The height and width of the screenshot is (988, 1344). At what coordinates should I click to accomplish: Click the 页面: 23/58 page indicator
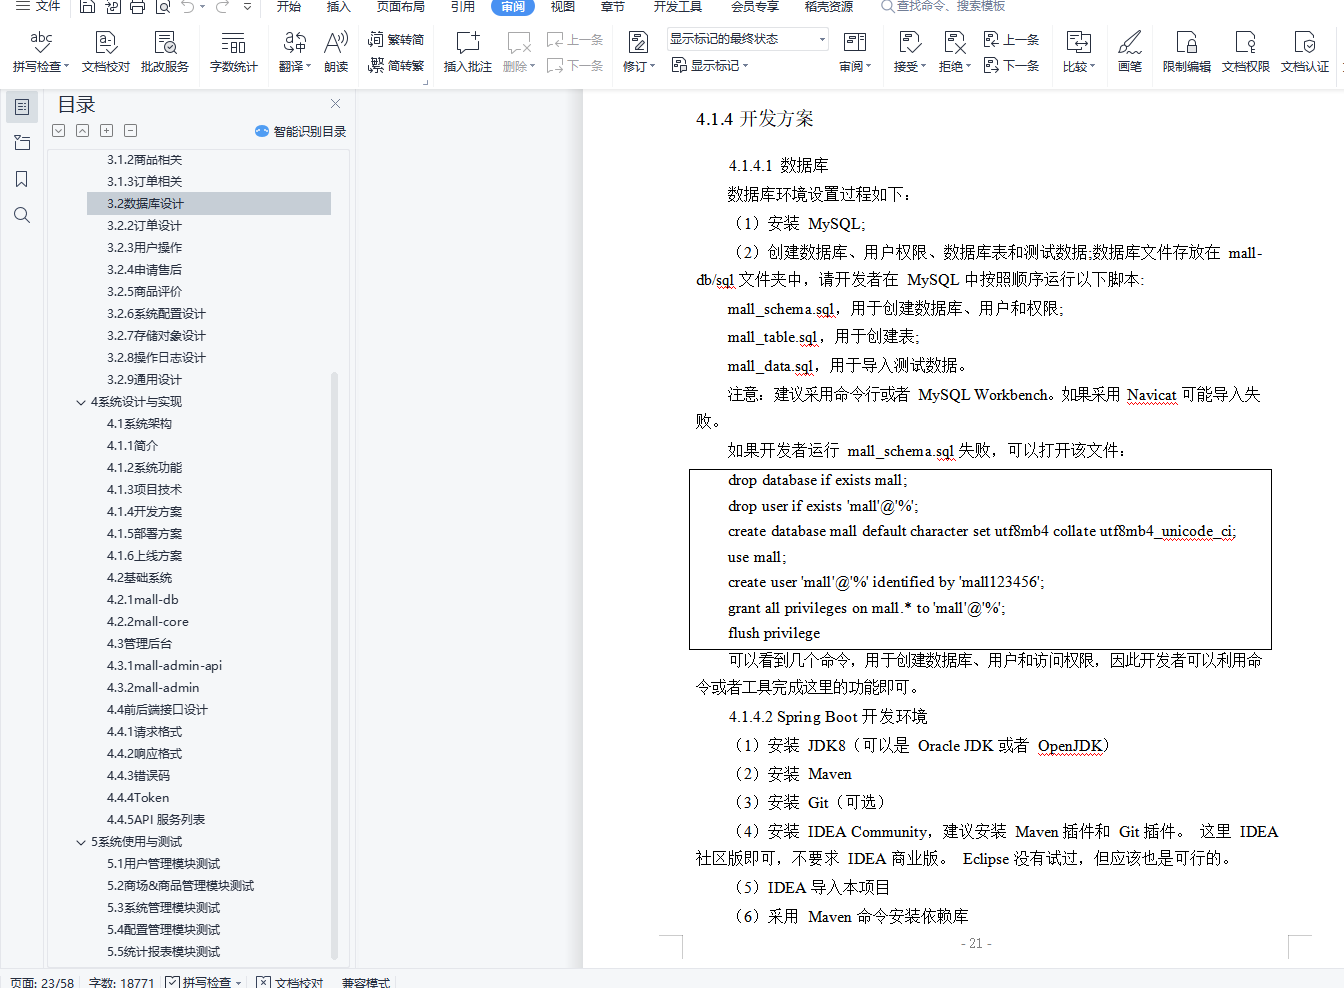(42, 982)
